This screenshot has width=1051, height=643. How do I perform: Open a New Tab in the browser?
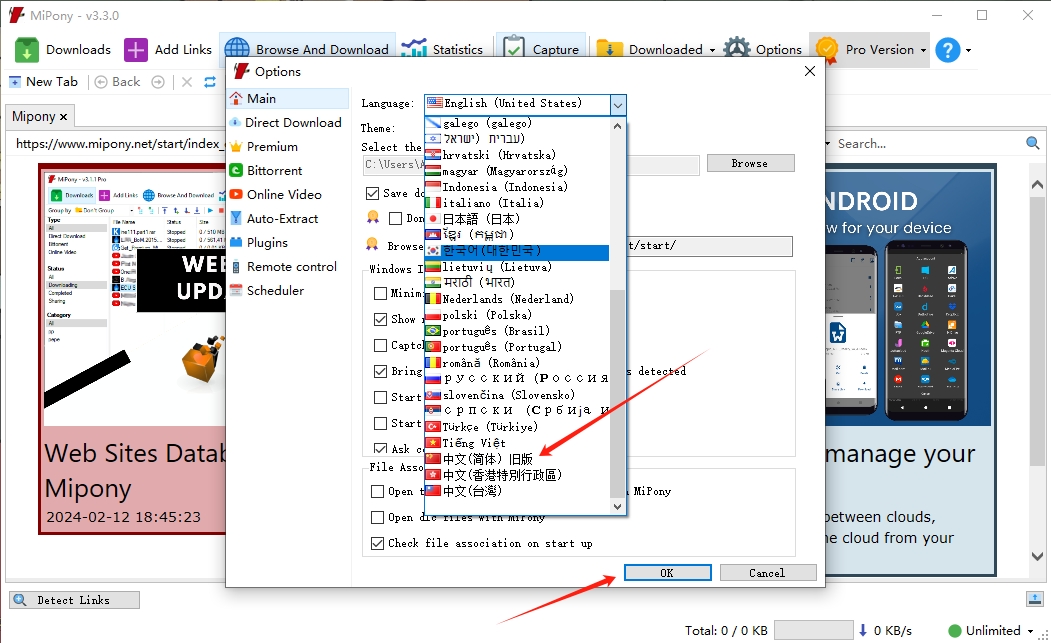[45, 81]
